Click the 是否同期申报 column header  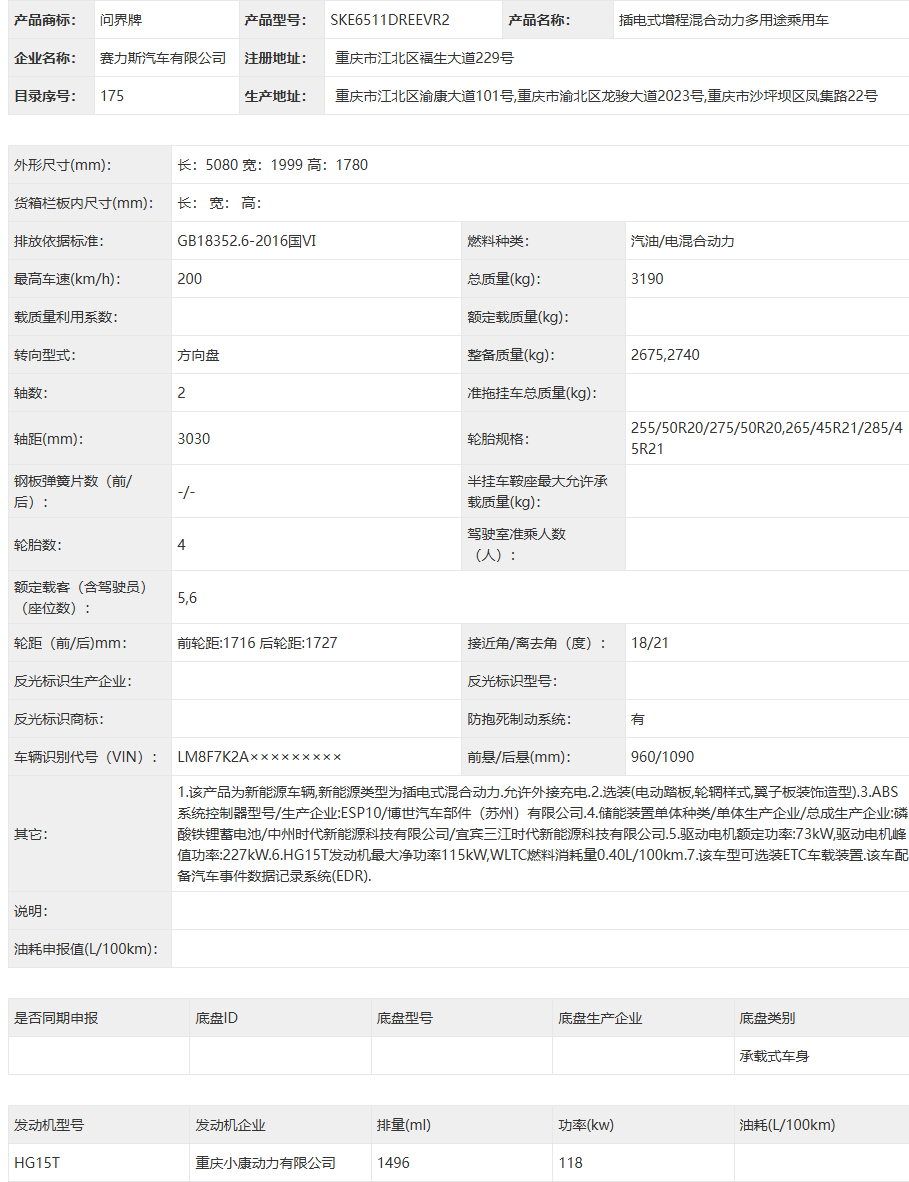[x=56, y=1018]
